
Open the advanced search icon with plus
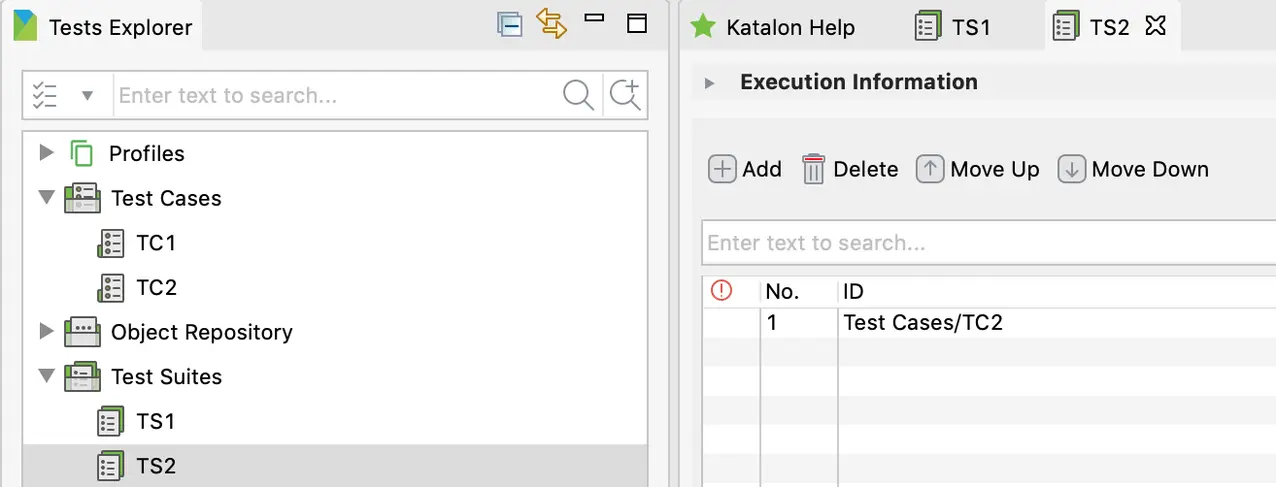coord(625,96)
